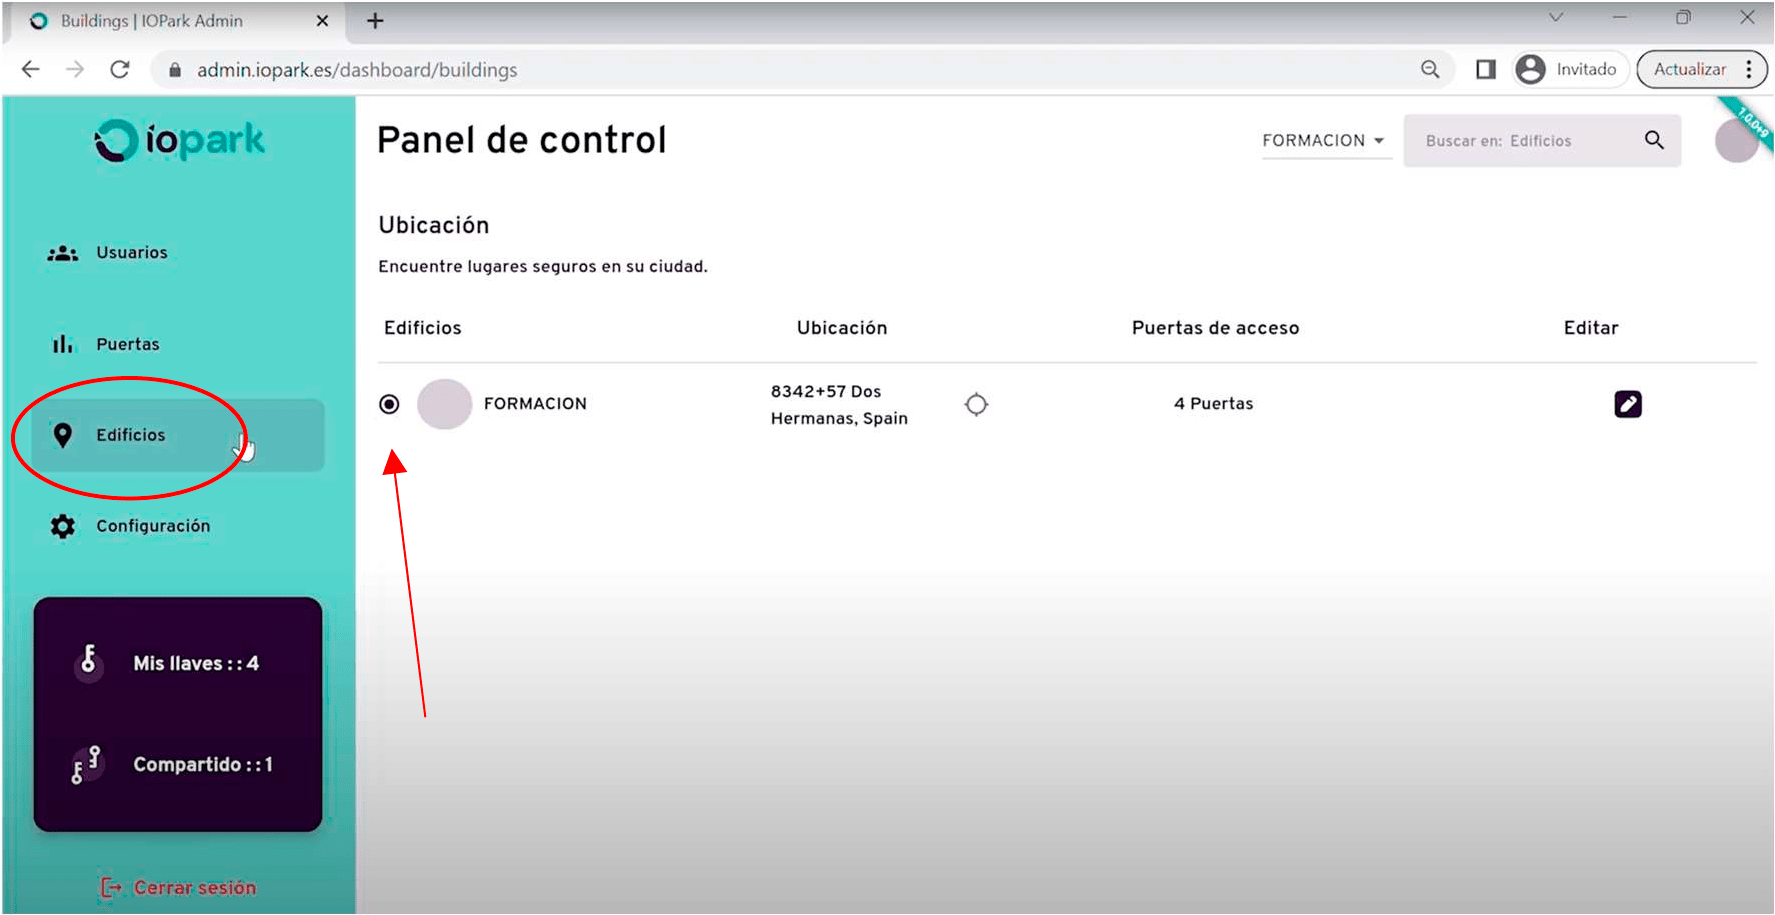
Task: Click Cerrar sesión to log out
Action: [194, 887]
